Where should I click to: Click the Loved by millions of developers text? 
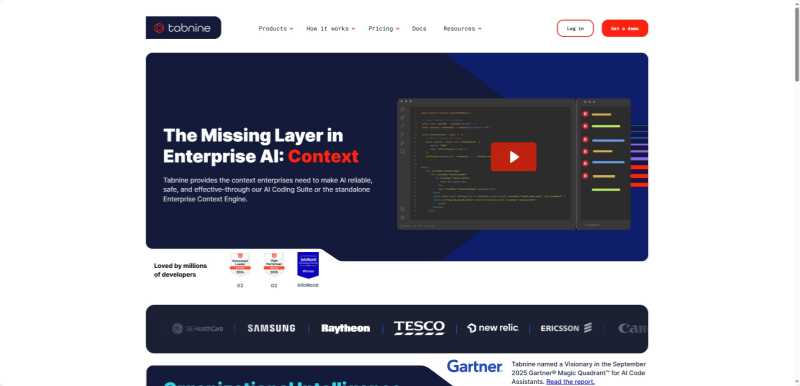click(180, 270)
